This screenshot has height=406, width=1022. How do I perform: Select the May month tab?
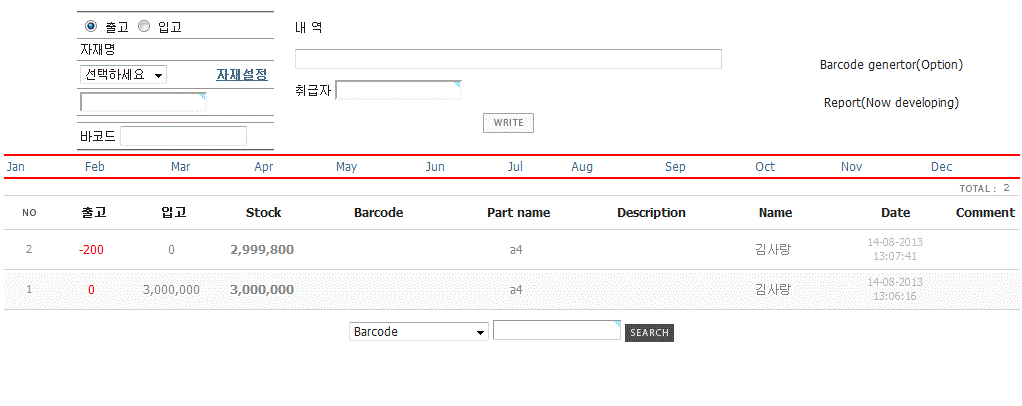346,167
